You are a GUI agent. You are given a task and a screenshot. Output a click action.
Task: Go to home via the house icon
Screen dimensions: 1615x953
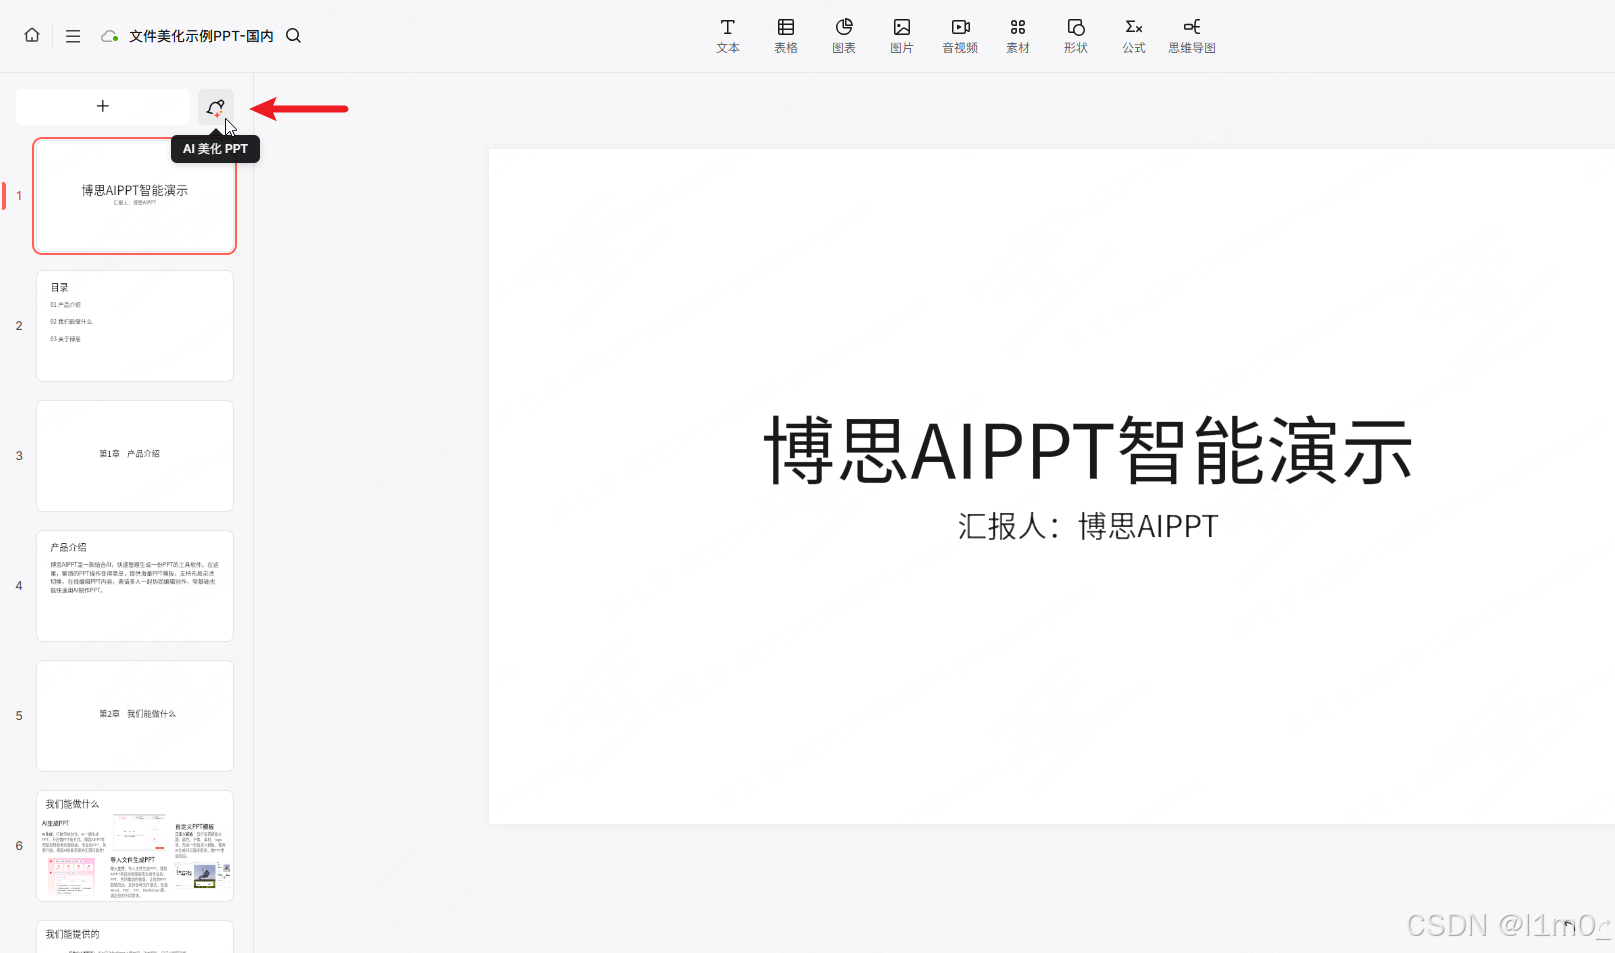click(x=32, y=35)
